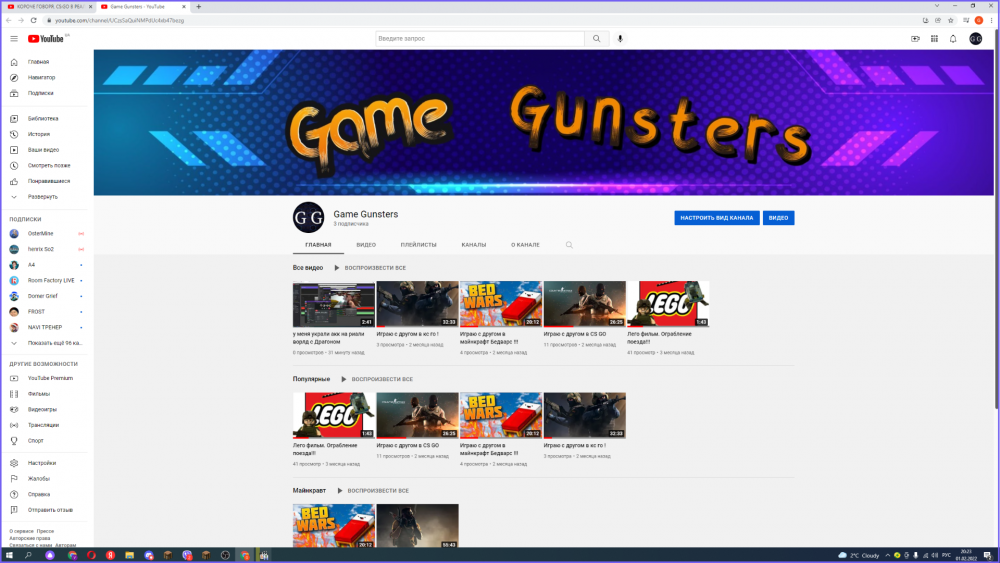Switch to ВИДЕО channel tab
1000x563 pixels.
coord(366,245)
